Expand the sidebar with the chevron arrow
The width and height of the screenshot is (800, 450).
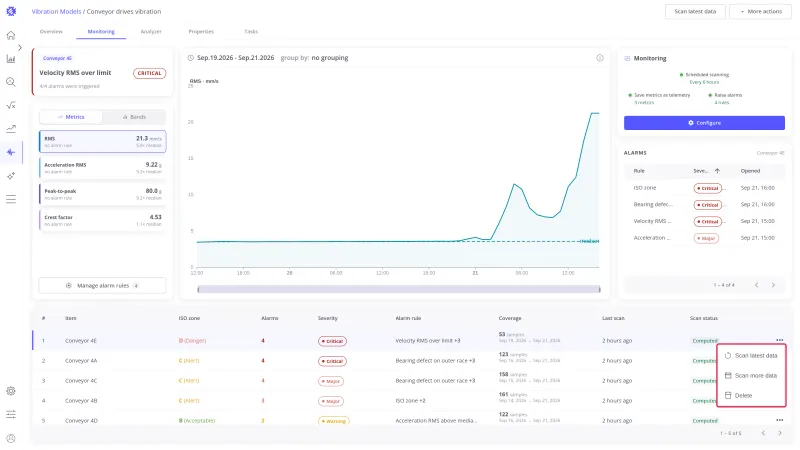click(x=20, y=47)
